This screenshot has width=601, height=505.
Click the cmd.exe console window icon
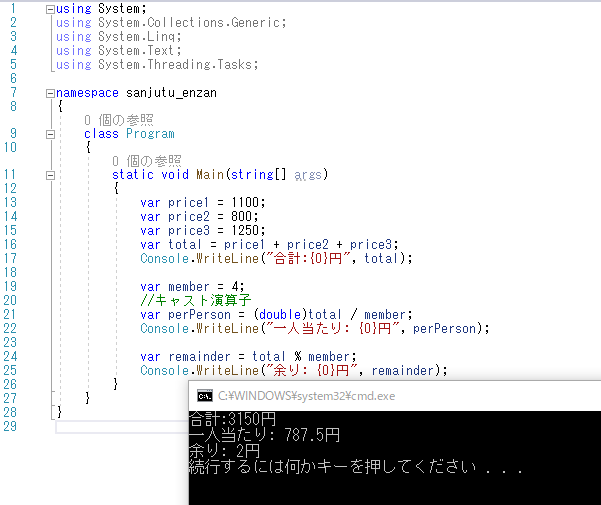205,396
